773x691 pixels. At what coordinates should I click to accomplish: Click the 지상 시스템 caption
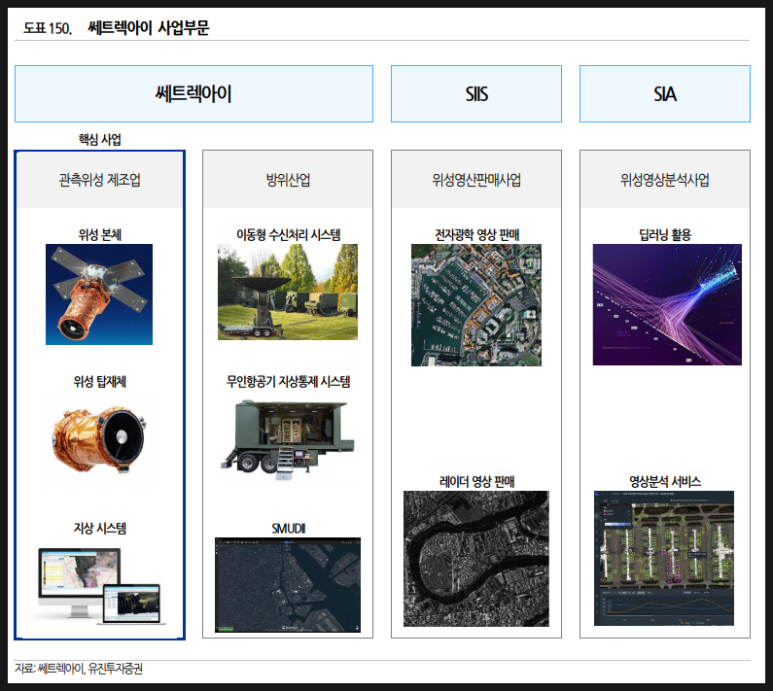tap(100, 528)
